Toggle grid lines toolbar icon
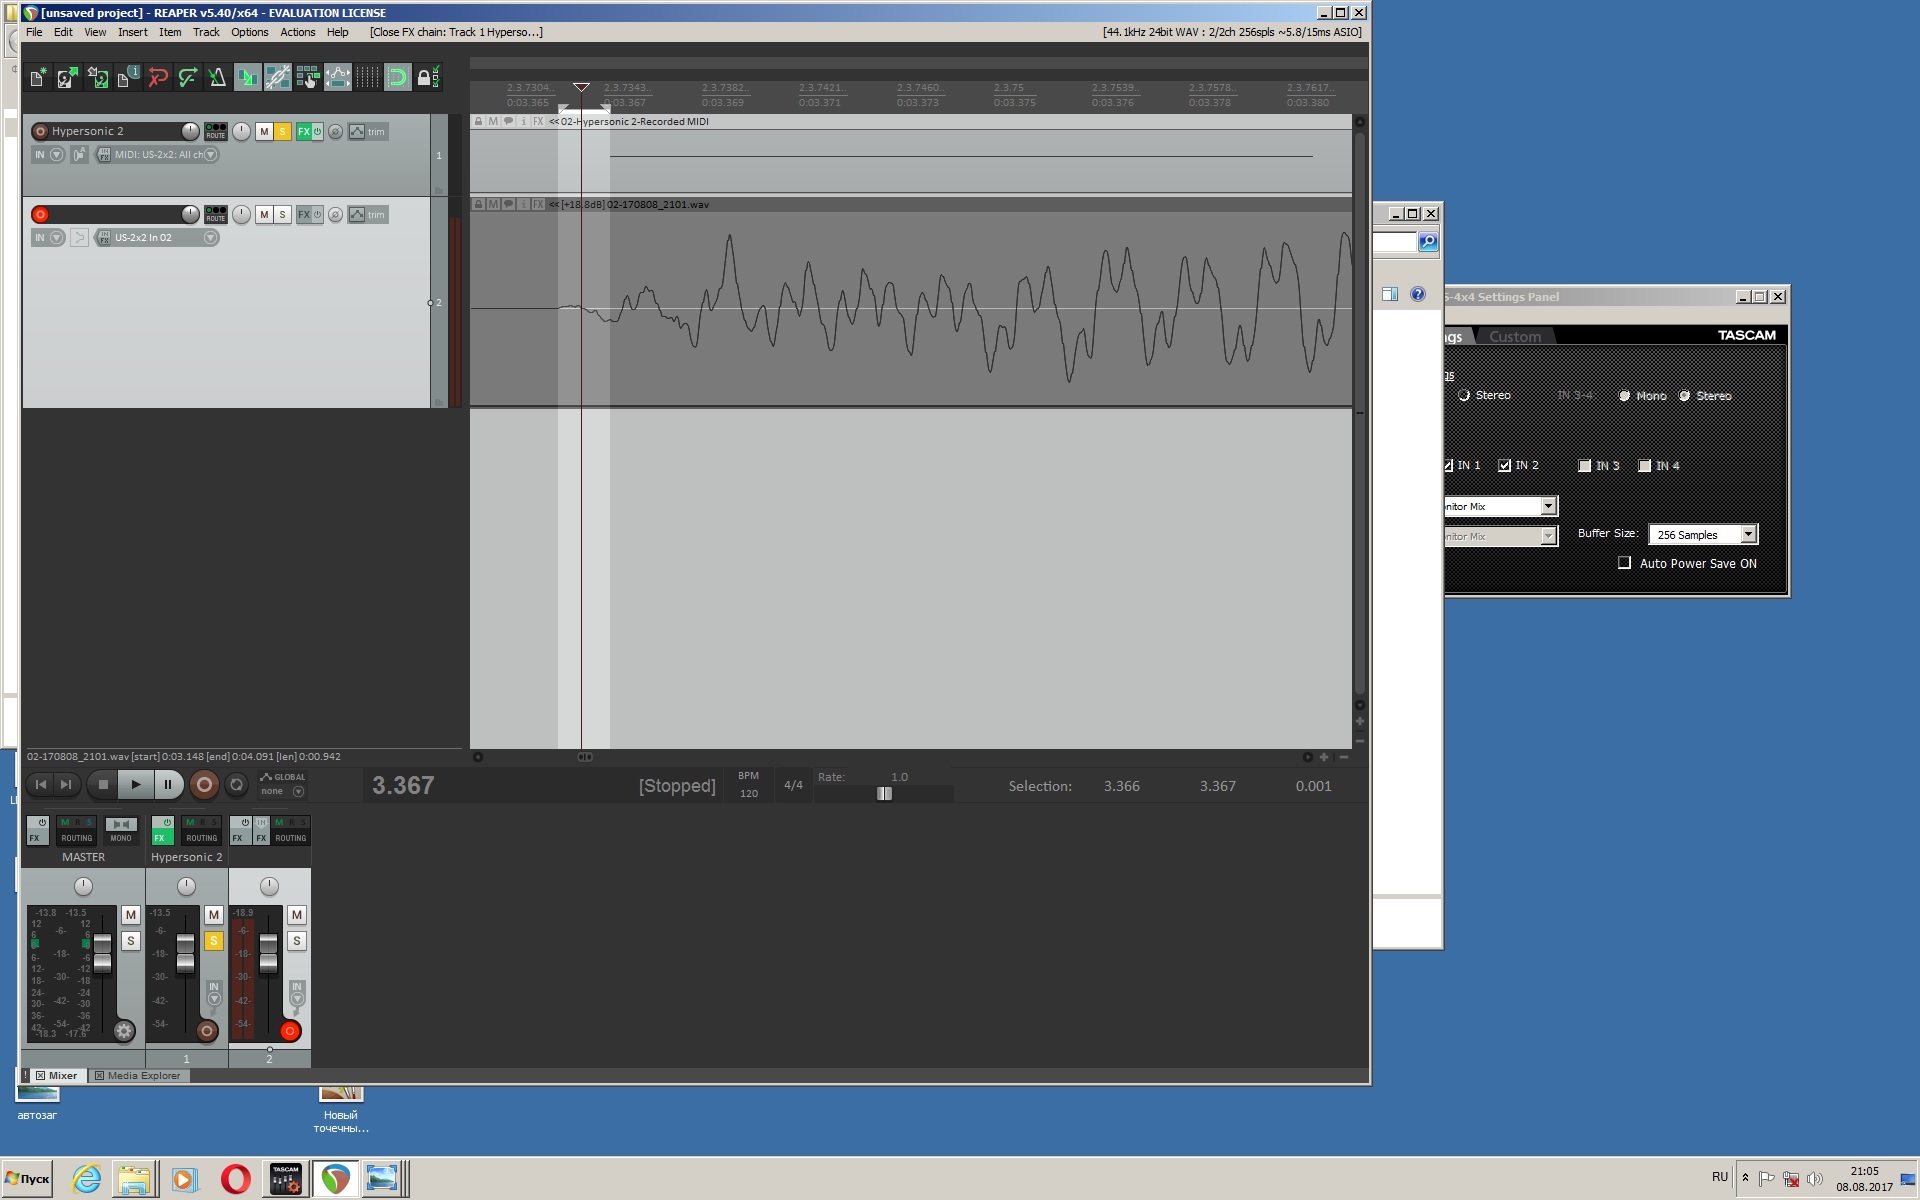1920x1200 pixels. pos(367,77)
